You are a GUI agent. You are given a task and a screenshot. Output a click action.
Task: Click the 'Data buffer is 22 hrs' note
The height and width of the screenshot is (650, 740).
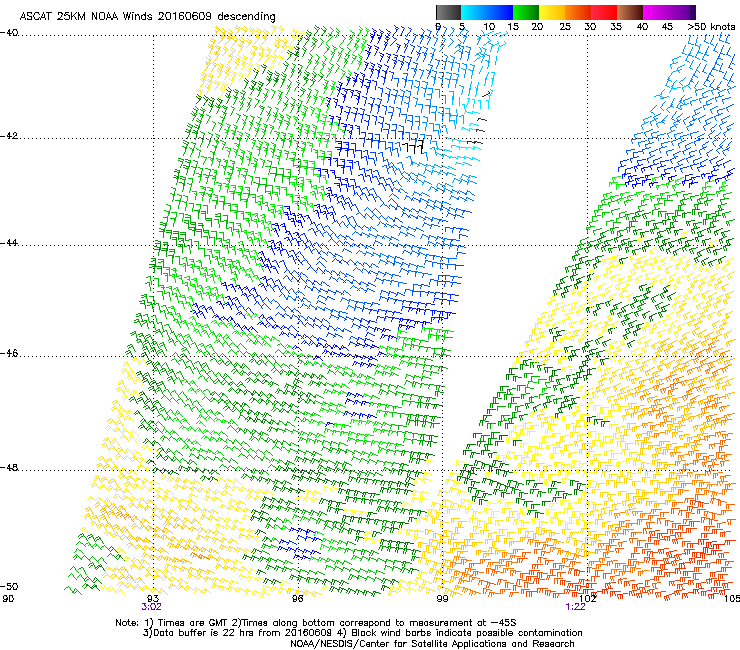click(x=362, y=633)
